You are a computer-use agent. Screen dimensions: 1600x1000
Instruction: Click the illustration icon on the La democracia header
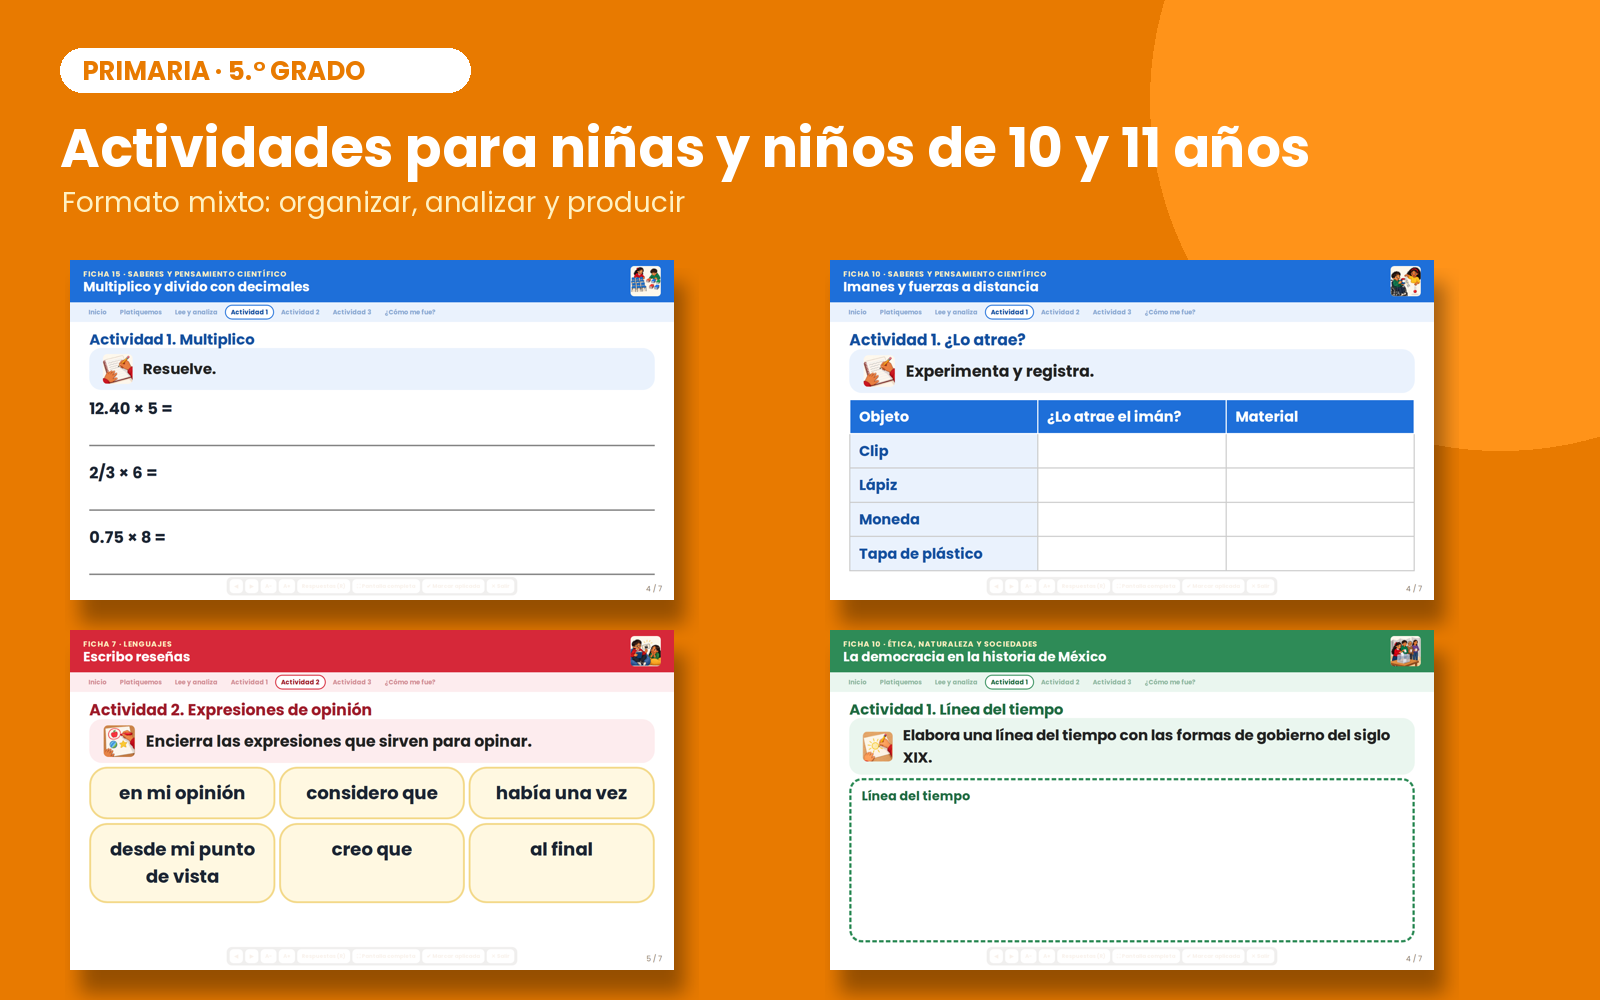coord(1405,651)
